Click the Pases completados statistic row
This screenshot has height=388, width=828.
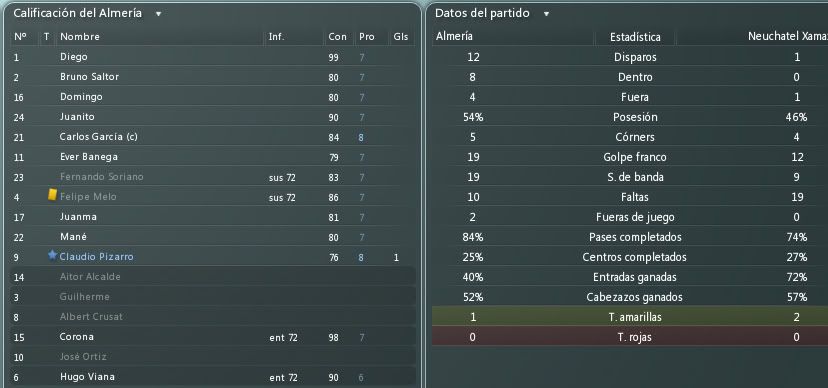tap(629, 237)
